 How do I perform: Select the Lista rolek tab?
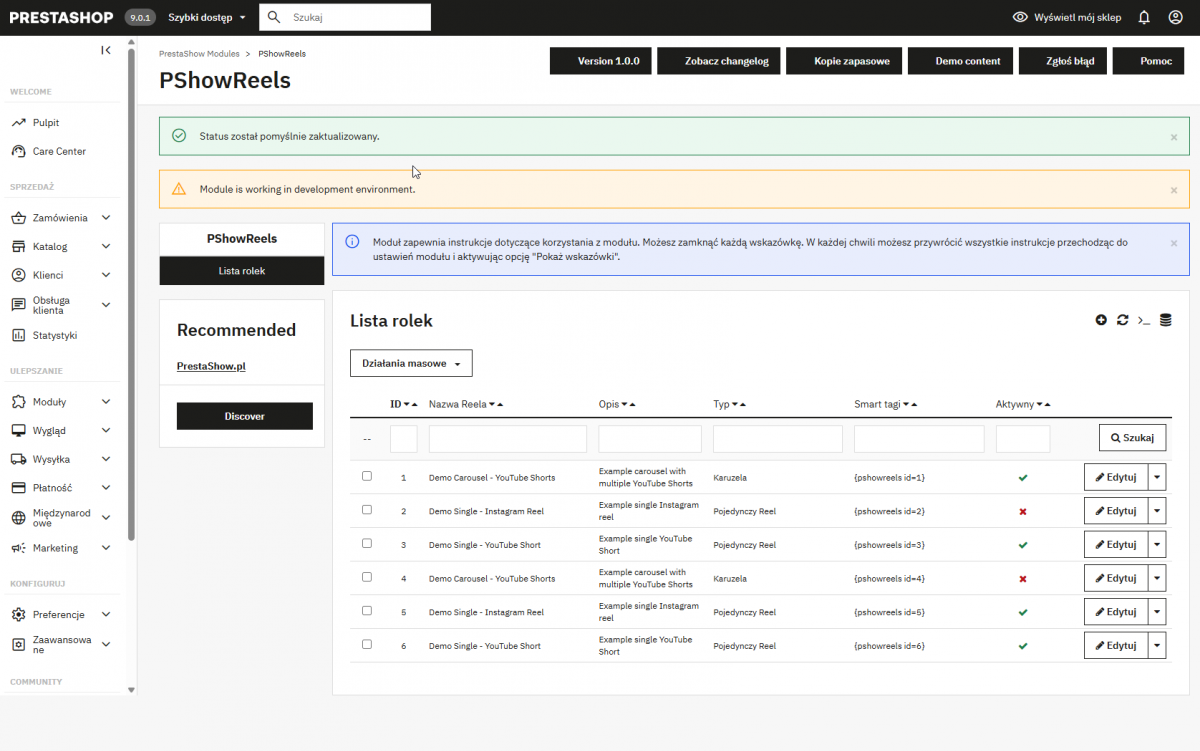[241, 270]
